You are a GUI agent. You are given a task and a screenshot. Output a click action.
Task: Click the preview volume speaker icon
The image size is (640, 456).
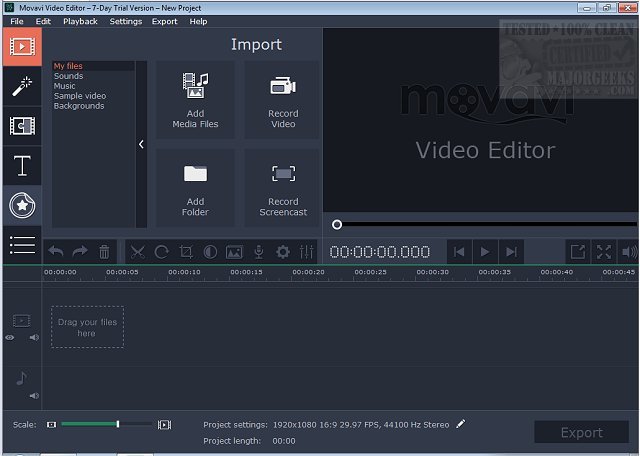coord(629,252)
